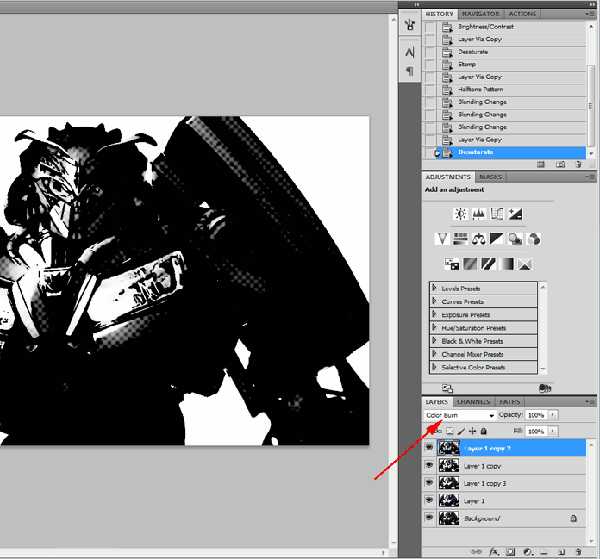This screenshot has width=600, height=559.
Task: Switch to the Navigator tab
Action: point(481,14)
